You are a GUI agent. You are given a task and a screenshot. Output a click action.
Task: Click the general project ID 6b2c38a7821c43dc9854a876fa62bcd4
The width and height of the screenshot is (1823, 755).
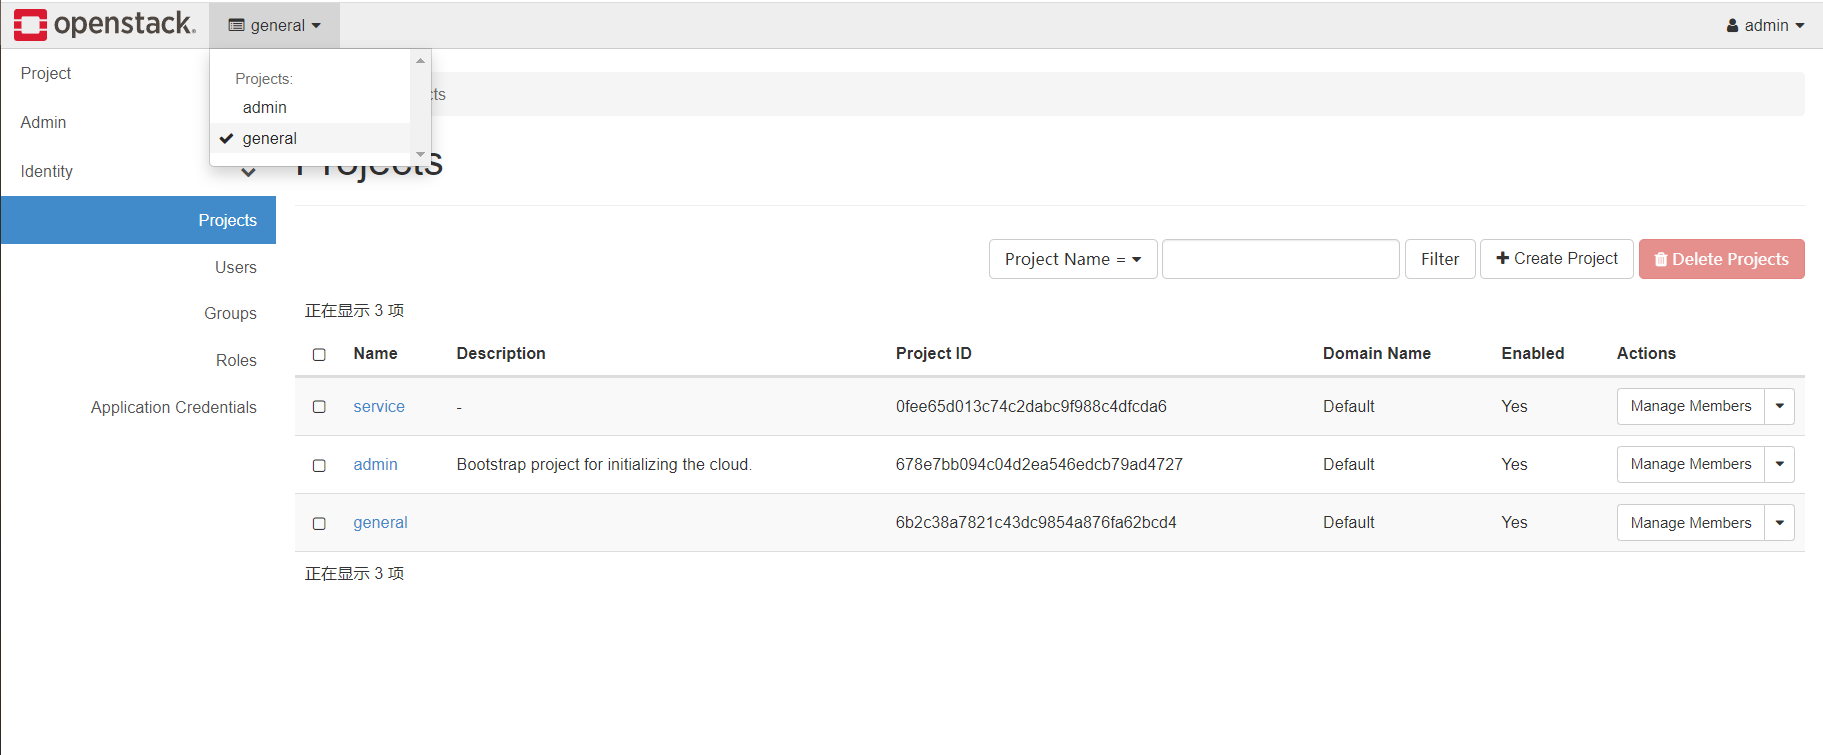coord(1036,522)
